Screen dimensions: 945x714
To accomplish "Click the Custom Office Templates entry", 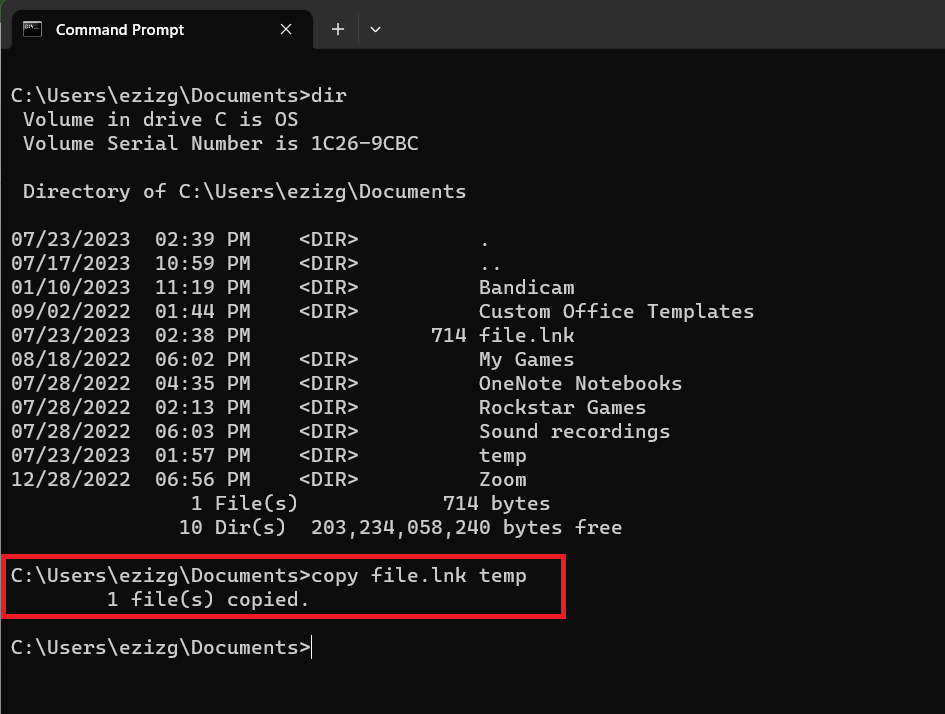I will [x=616, y=312].
